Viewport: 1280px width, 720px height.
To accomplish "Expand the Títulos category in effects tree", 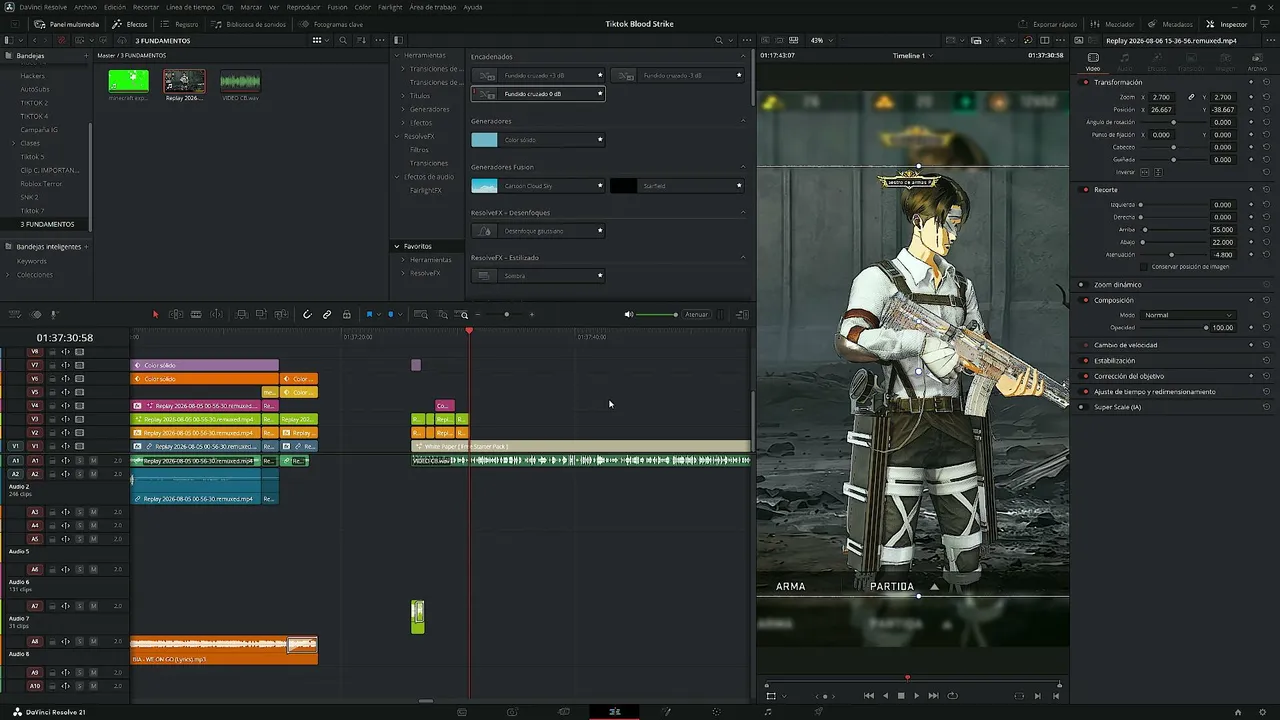I will pos(403,96).
